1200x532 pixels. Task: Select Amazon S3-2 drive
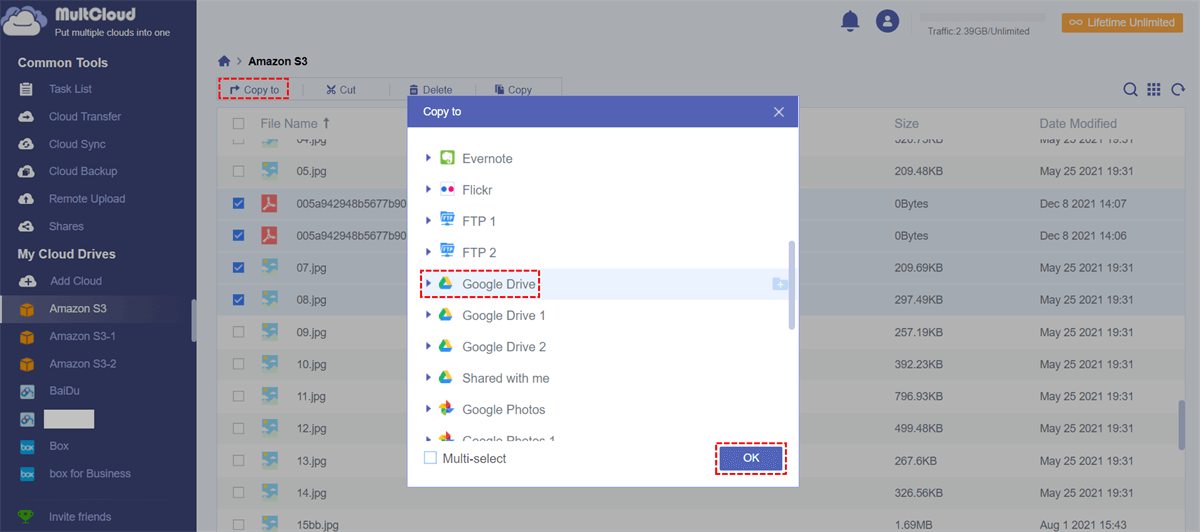tap(82, 364)
